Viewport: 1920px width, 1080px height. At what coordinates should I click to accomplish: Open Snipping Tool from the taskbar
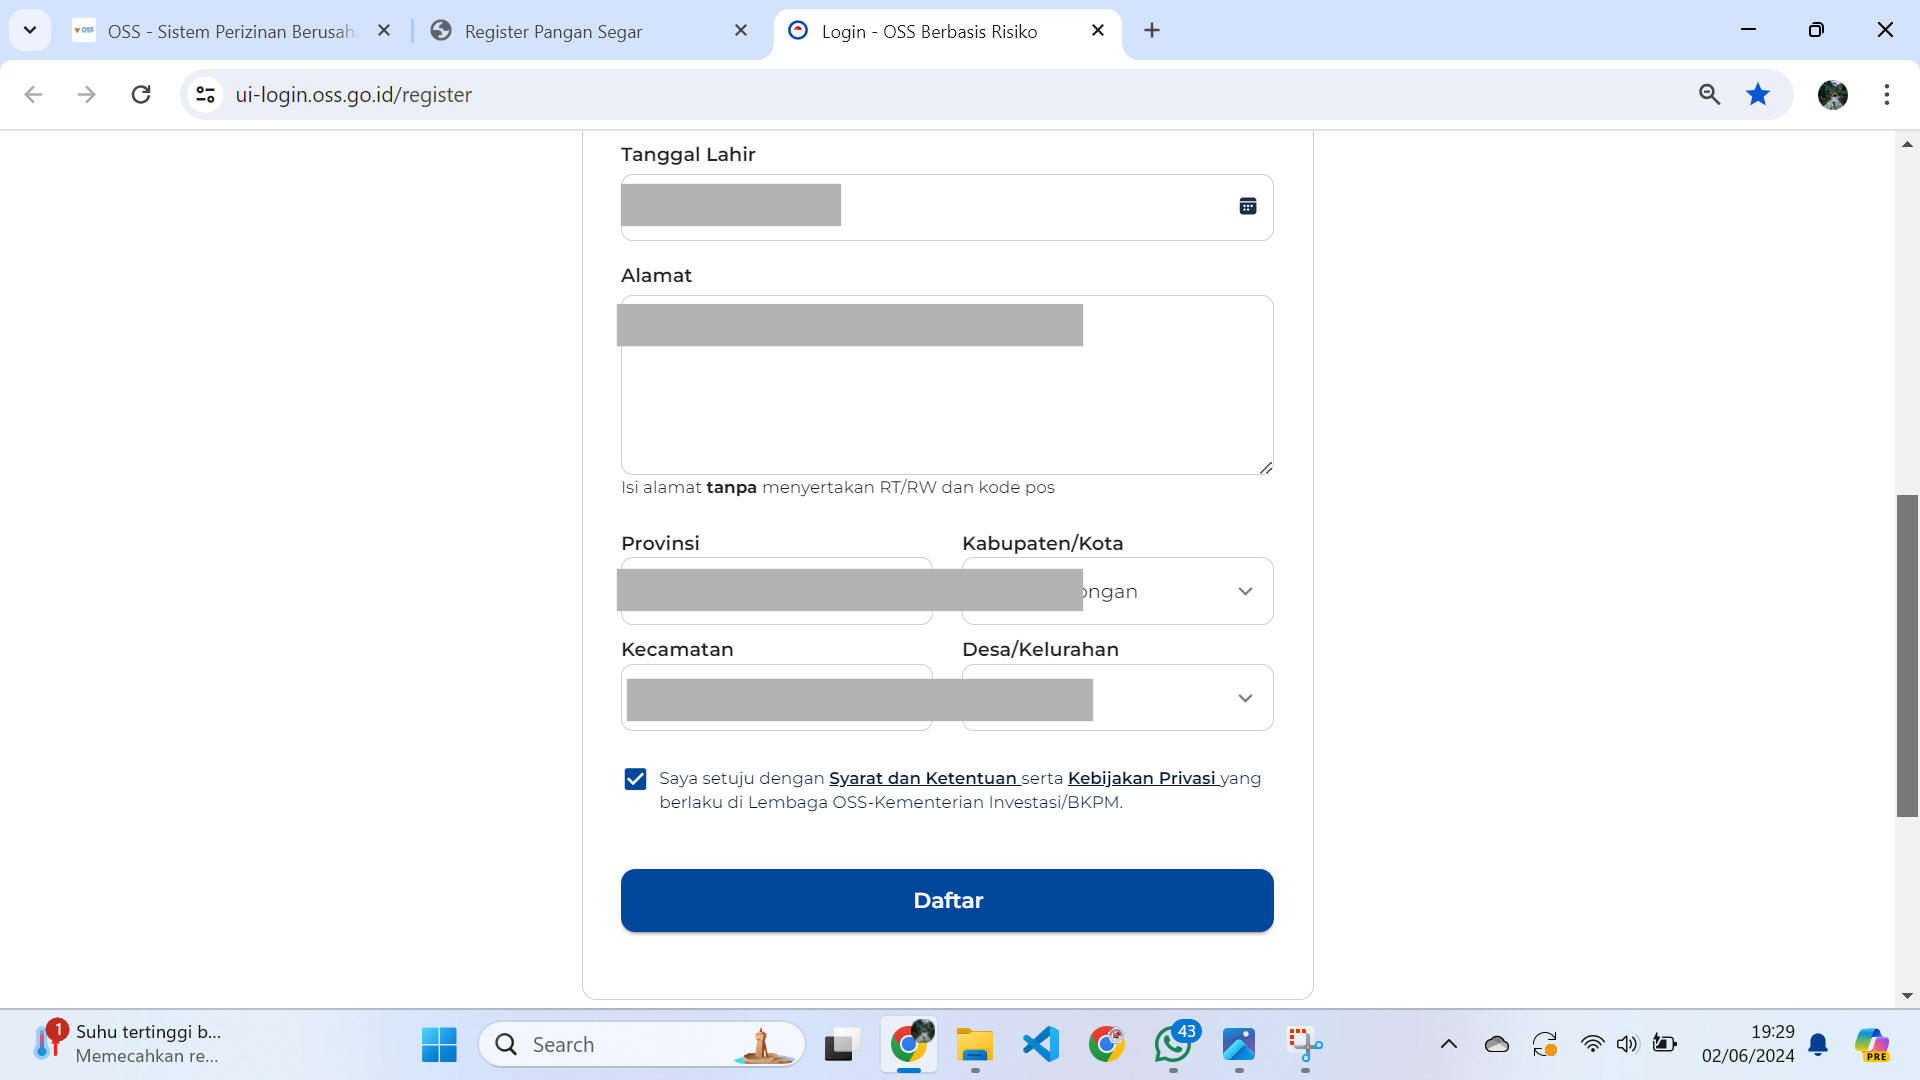1305,1044
